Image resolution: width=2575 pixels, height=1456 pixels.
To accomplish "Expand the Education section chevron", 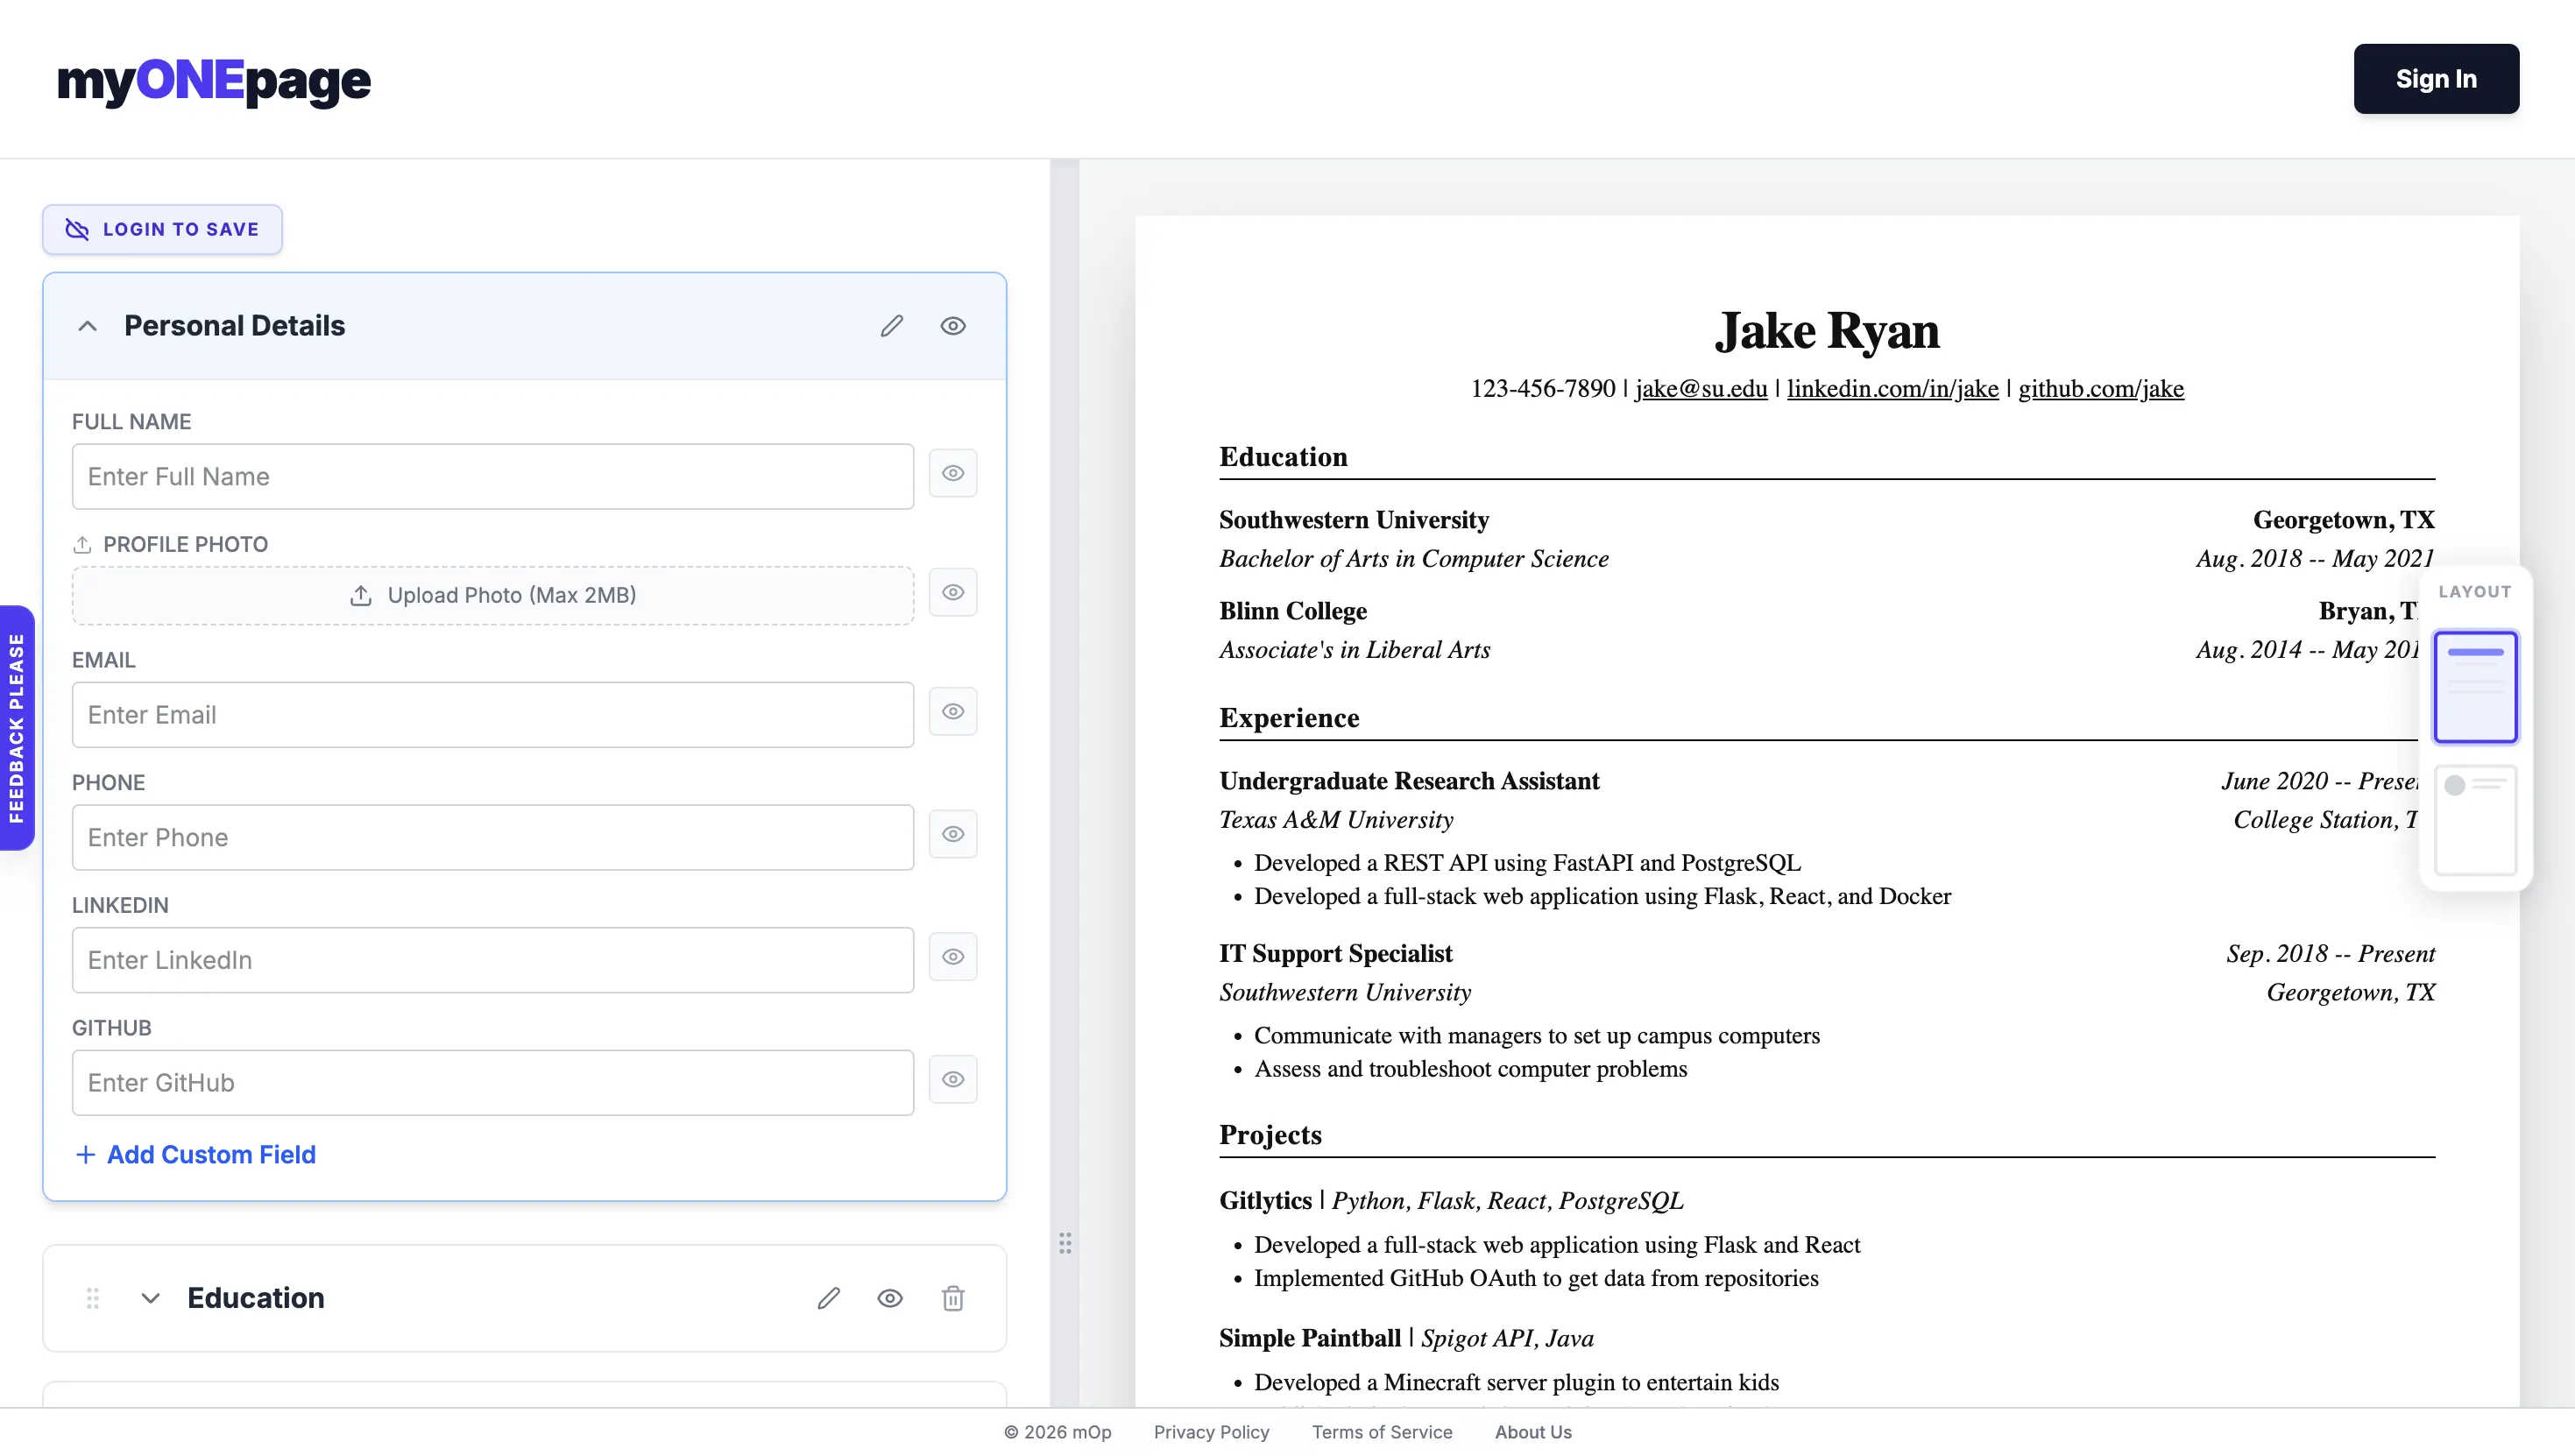I will pyautogui.click(x=150, y=1298).
